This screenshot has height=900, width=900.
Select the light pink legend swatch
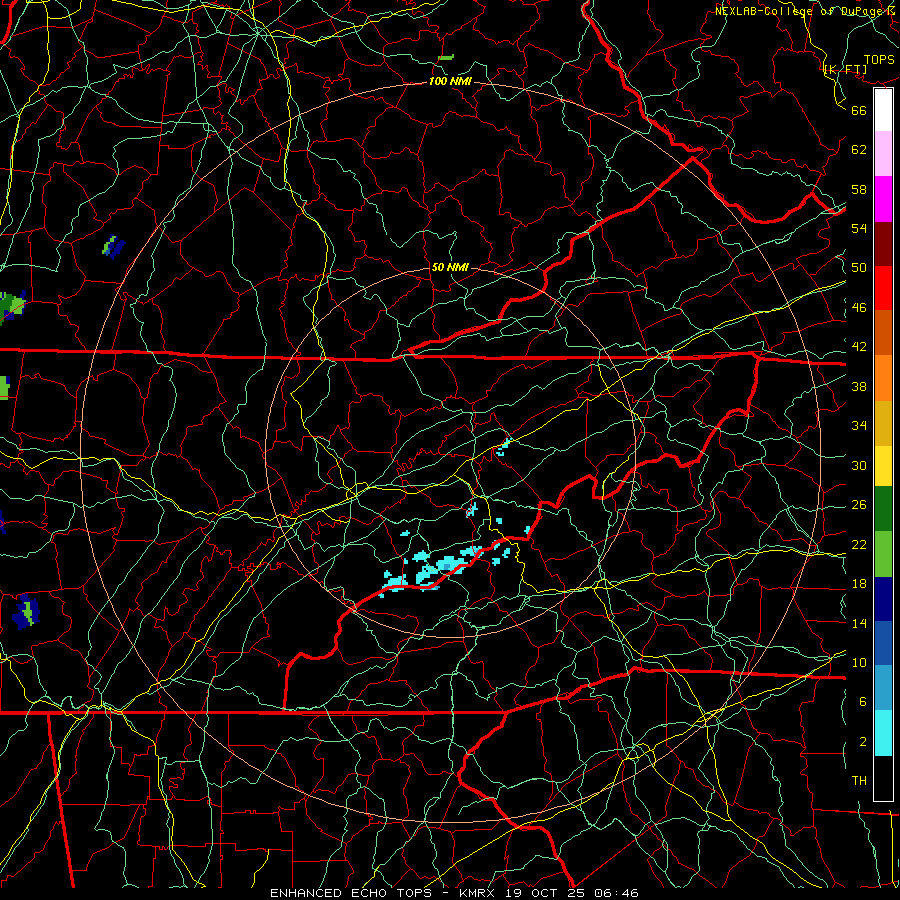pos(883,153)
